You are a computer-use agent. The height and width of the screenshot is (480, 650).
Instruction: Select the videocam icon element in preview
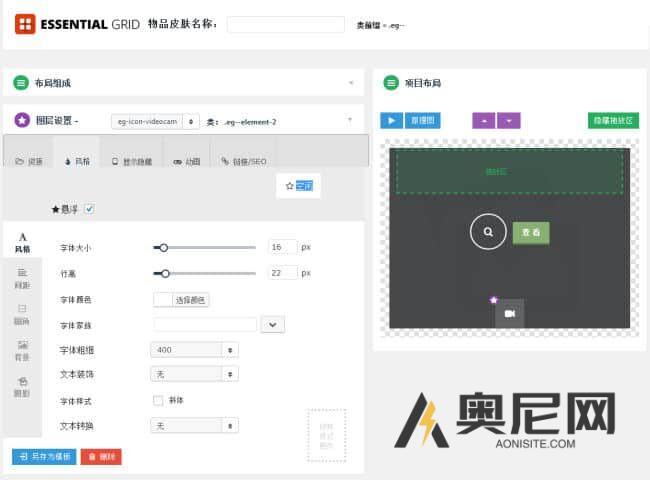tap(509, 313)
